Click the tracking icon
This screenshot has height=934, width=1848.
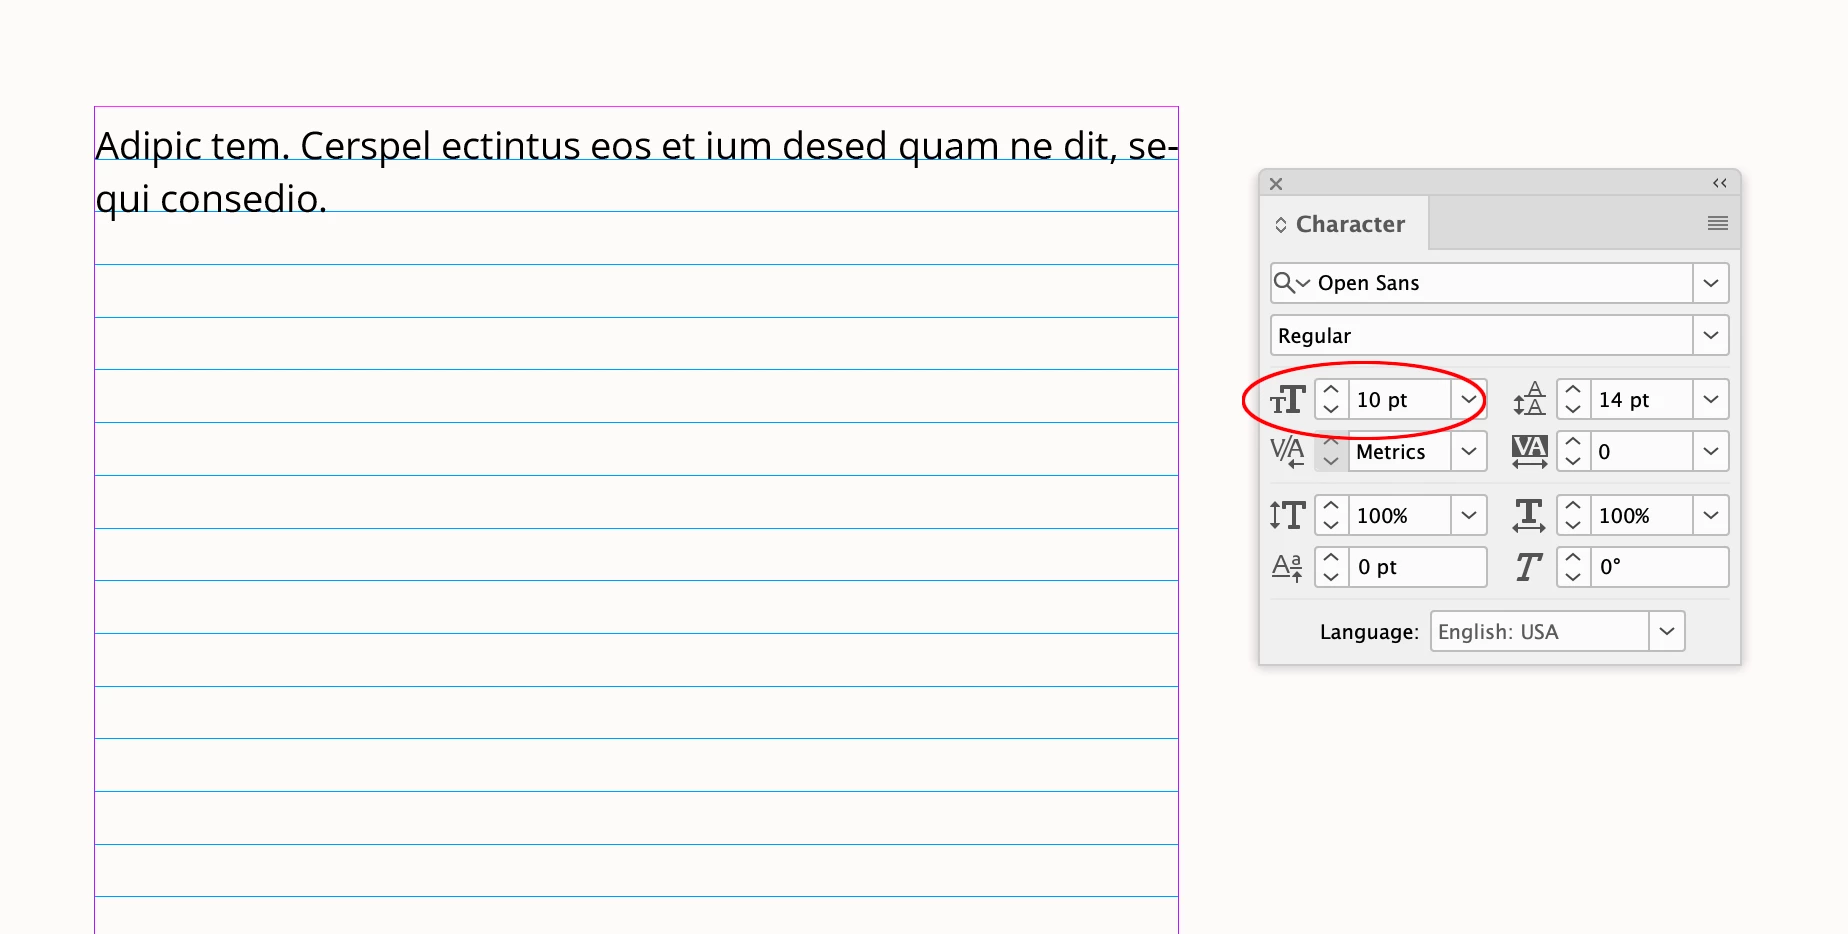tap(1529, 451)
